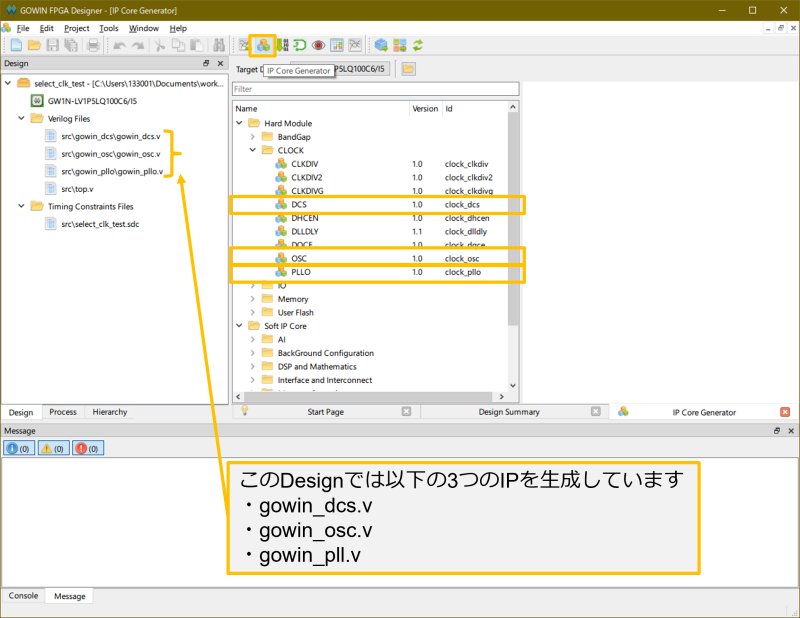Close the IP Core Generator tab

click(785, 412)
